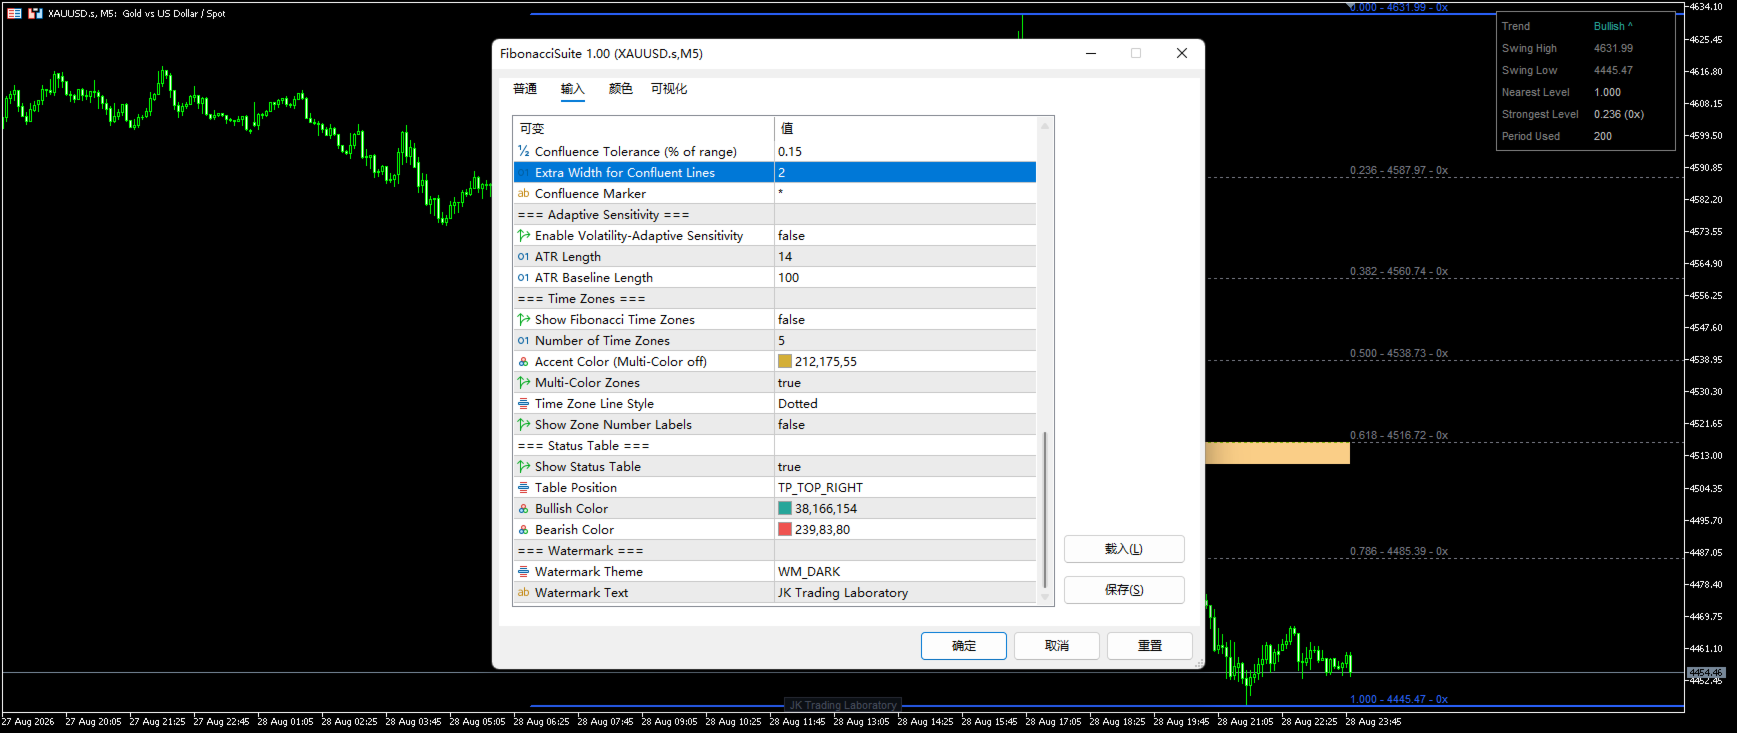This screenshot has height=733, width=1737.
Task: Click the Watermark section header row
Action: [x=775, y=550]
